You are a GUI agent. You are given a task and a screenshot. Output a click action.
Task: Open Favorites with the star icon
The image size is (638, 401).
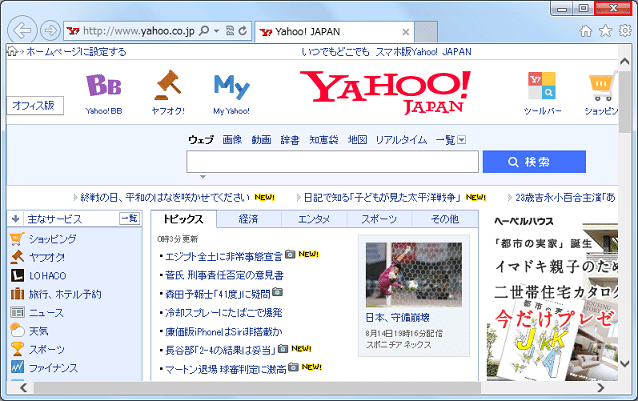(x=605, y=31)
